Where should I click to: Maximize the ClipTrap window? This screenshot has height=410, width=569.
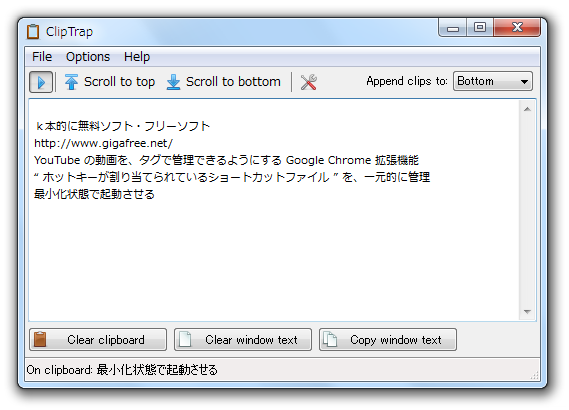480,27
